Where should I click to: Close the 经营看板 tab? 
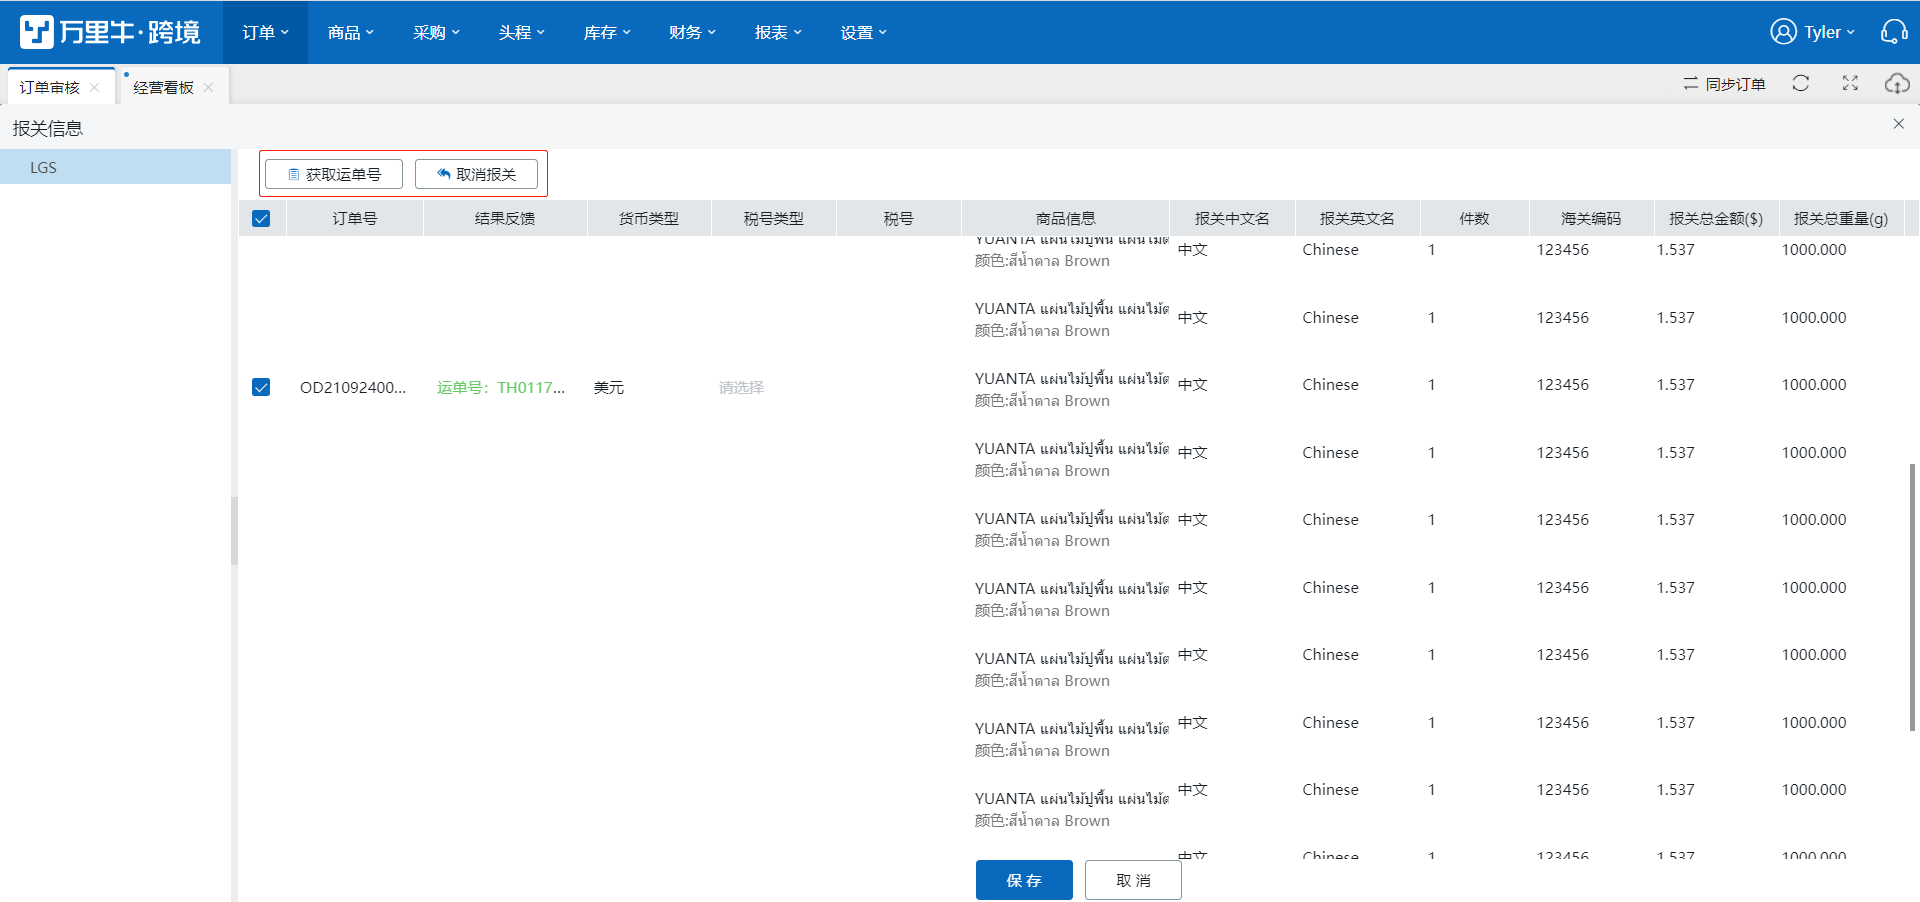[x=208, y=87]
